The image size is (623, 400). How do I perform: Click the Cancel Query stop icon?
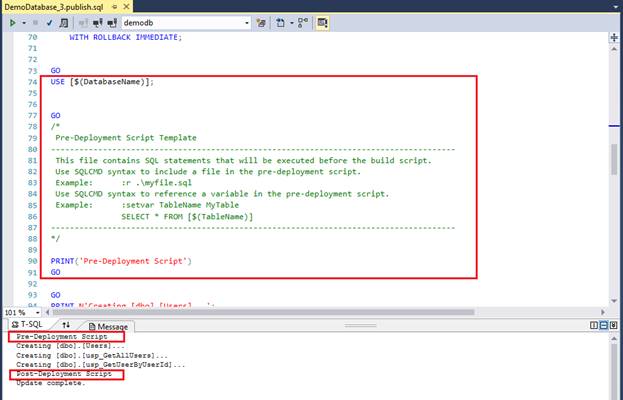pos(35,23)
